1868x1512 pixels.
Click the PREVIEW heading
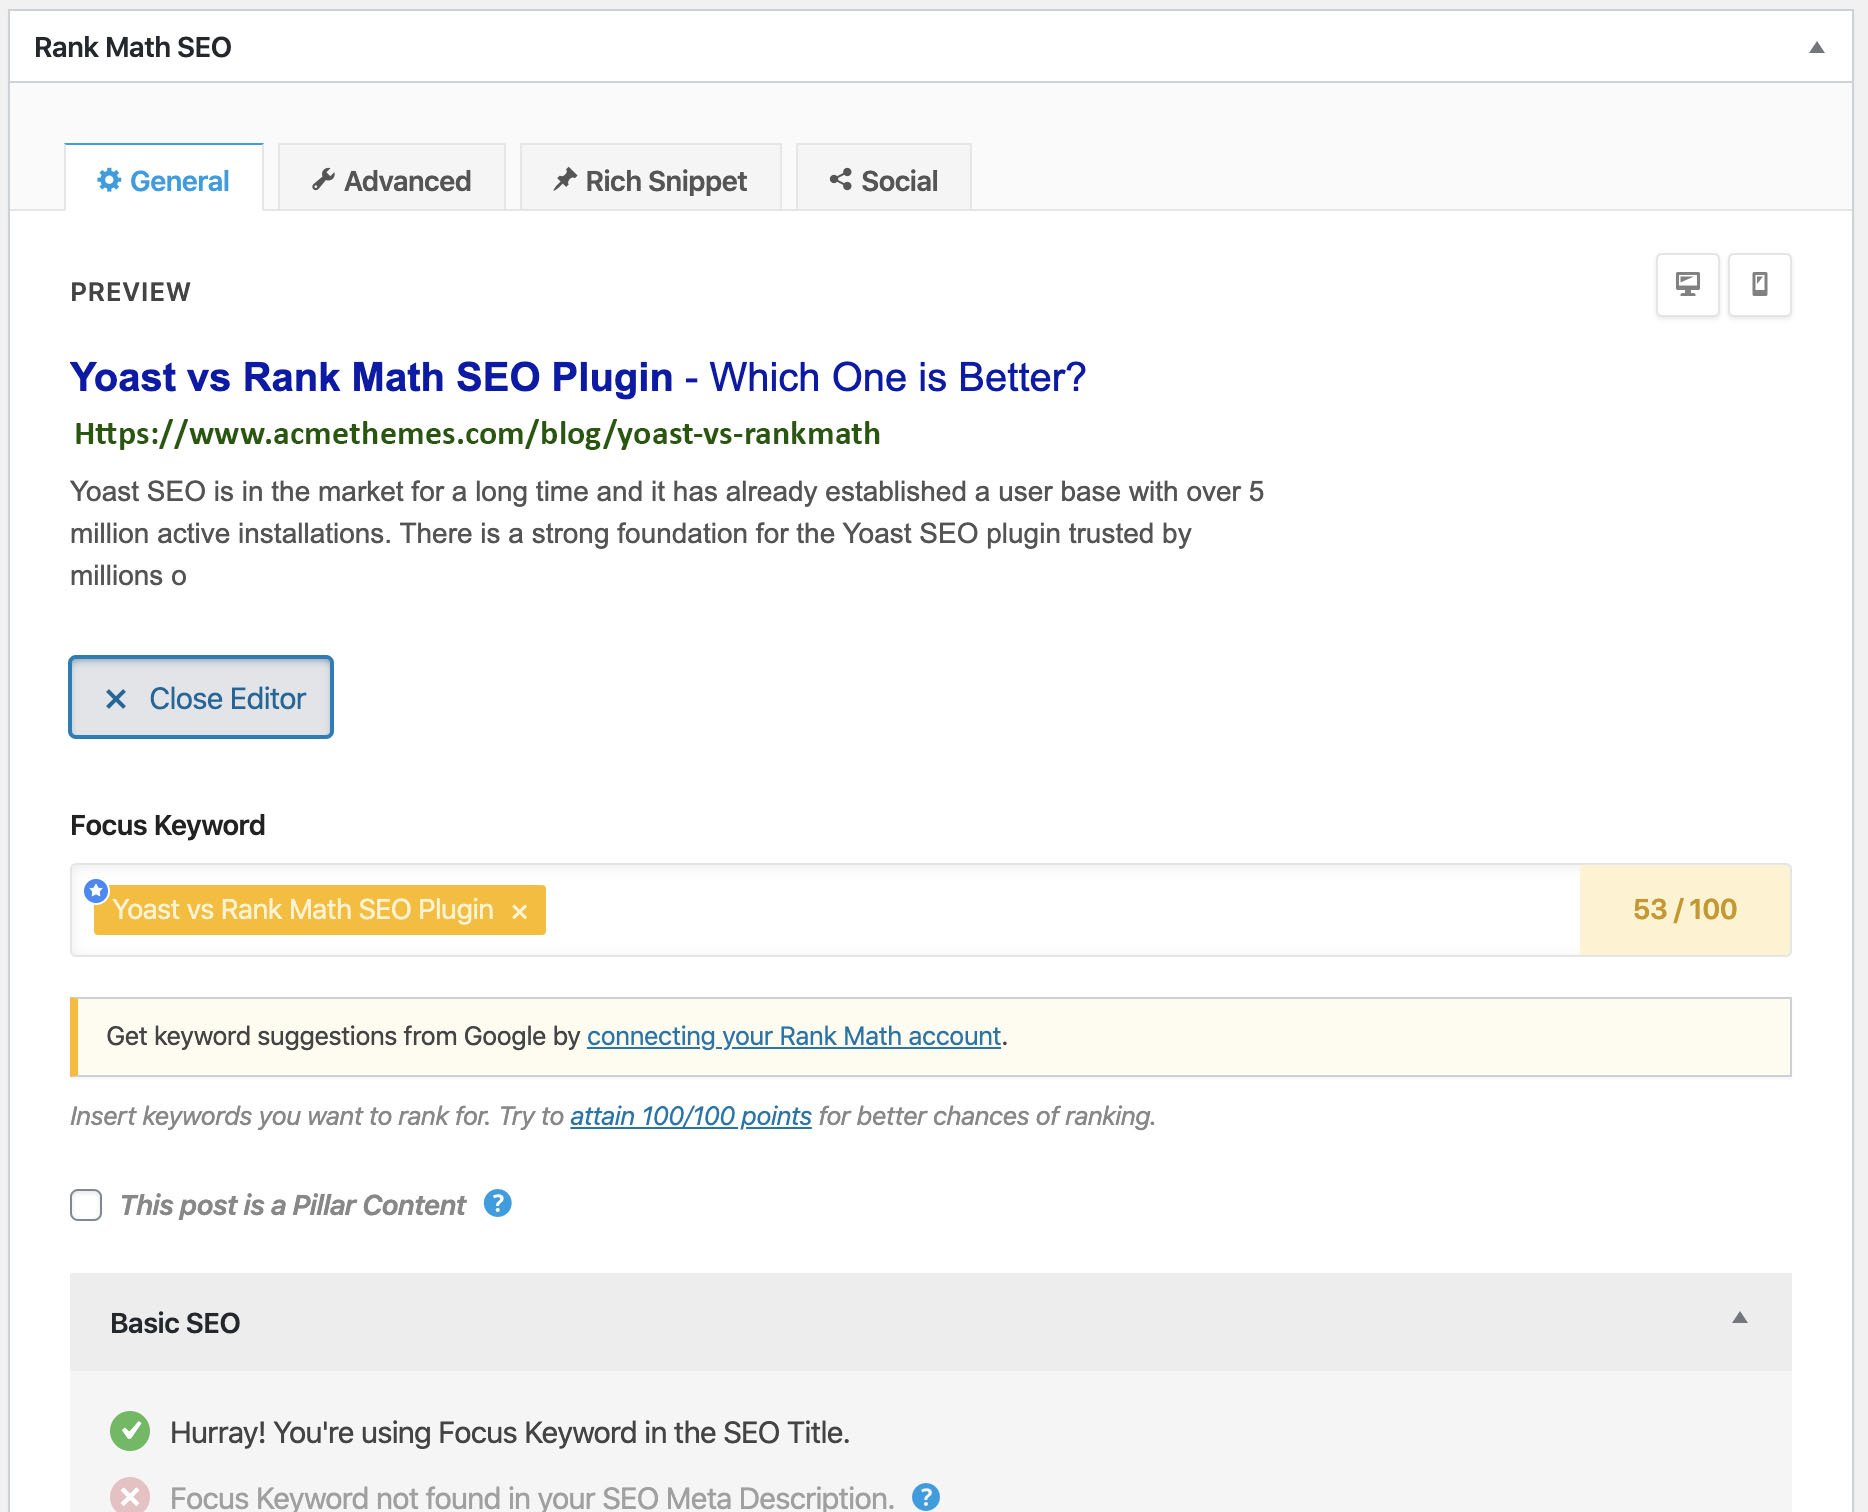[130, 292]
